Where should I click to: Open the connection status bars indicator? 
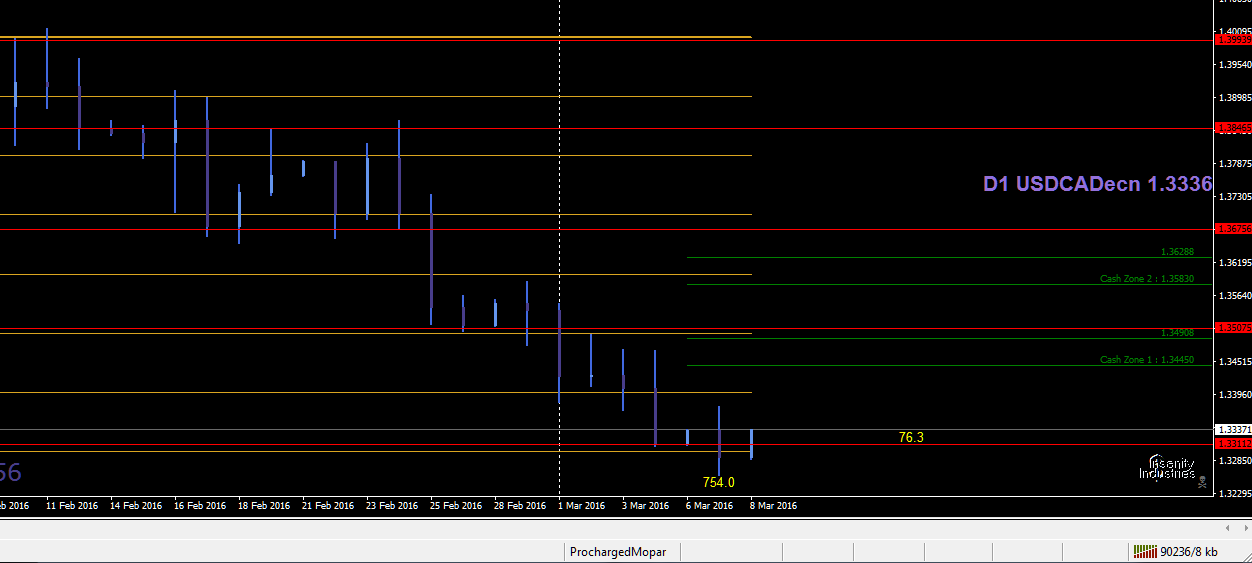coord(1145,551)
